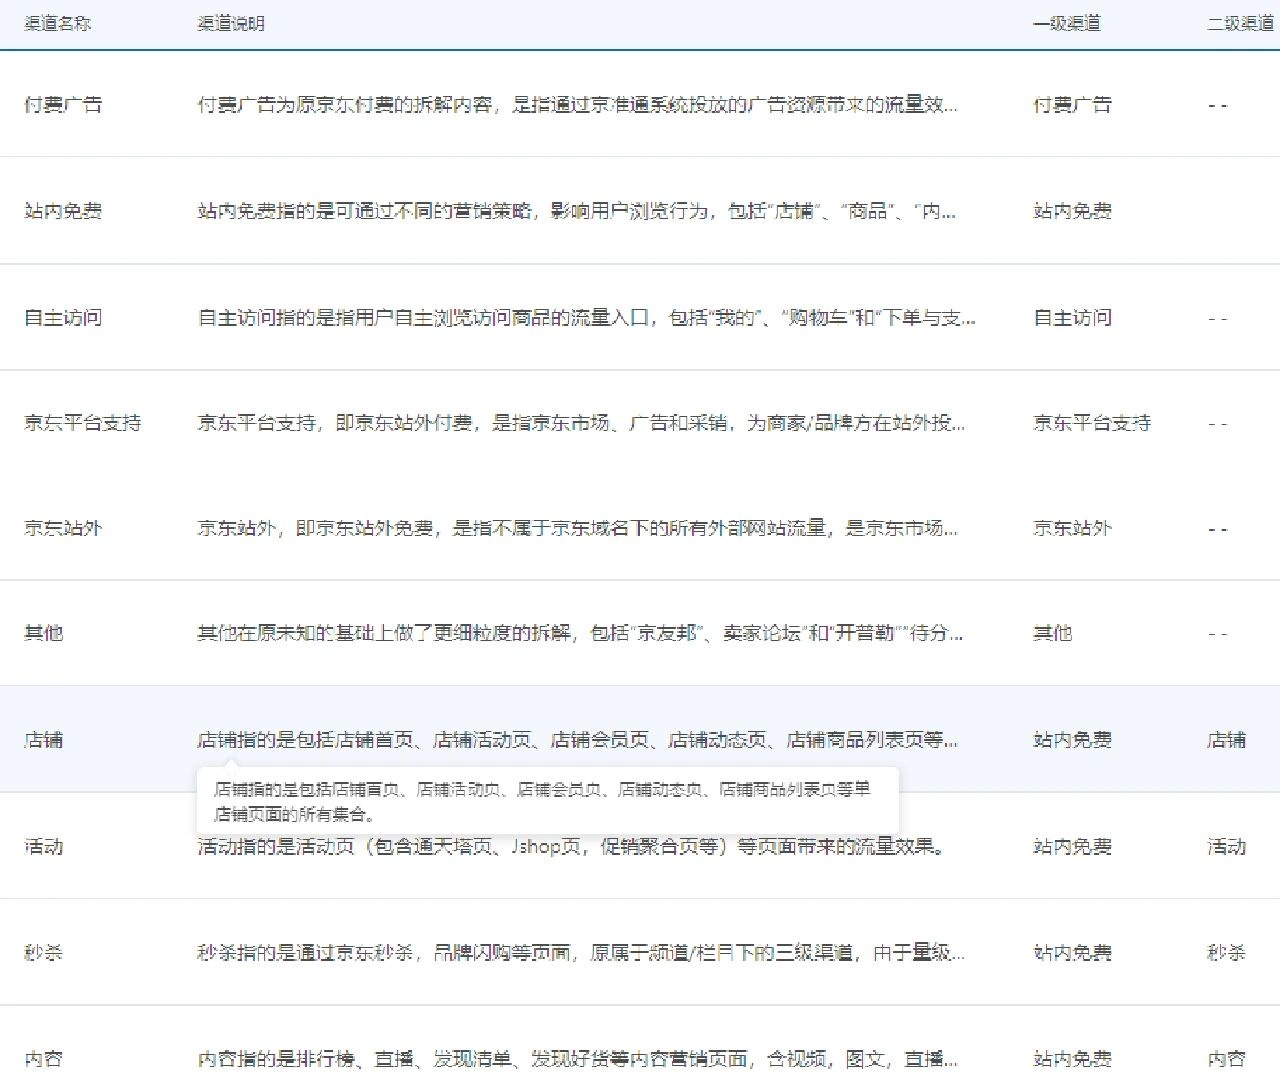Click the -- second-level cell in 付费广告 row
1280x1086 pixels.
pyautogui.click(x=1217, y=105)
